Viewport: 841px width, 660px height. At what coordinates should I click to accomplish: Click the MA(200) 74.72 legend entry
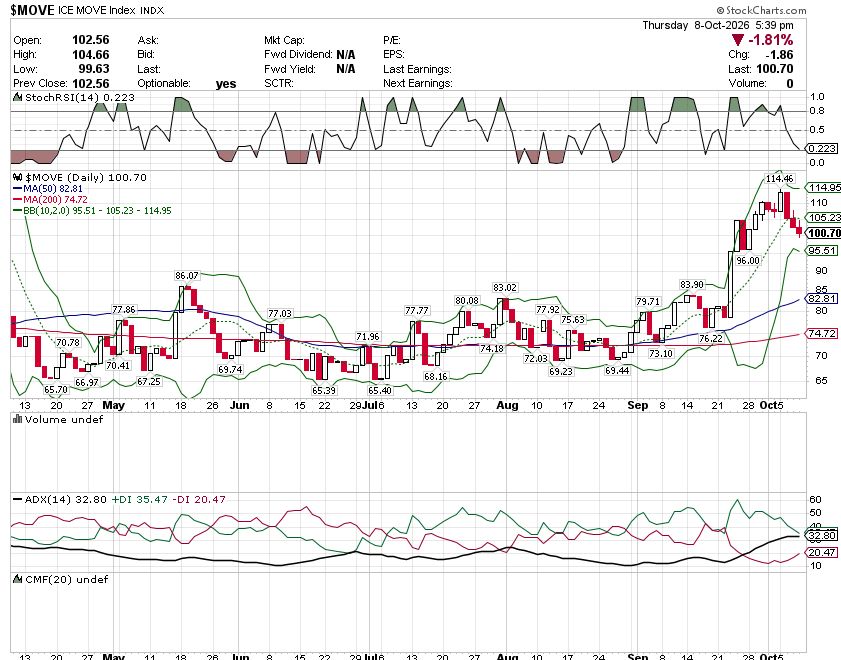(x=55, y=199)
